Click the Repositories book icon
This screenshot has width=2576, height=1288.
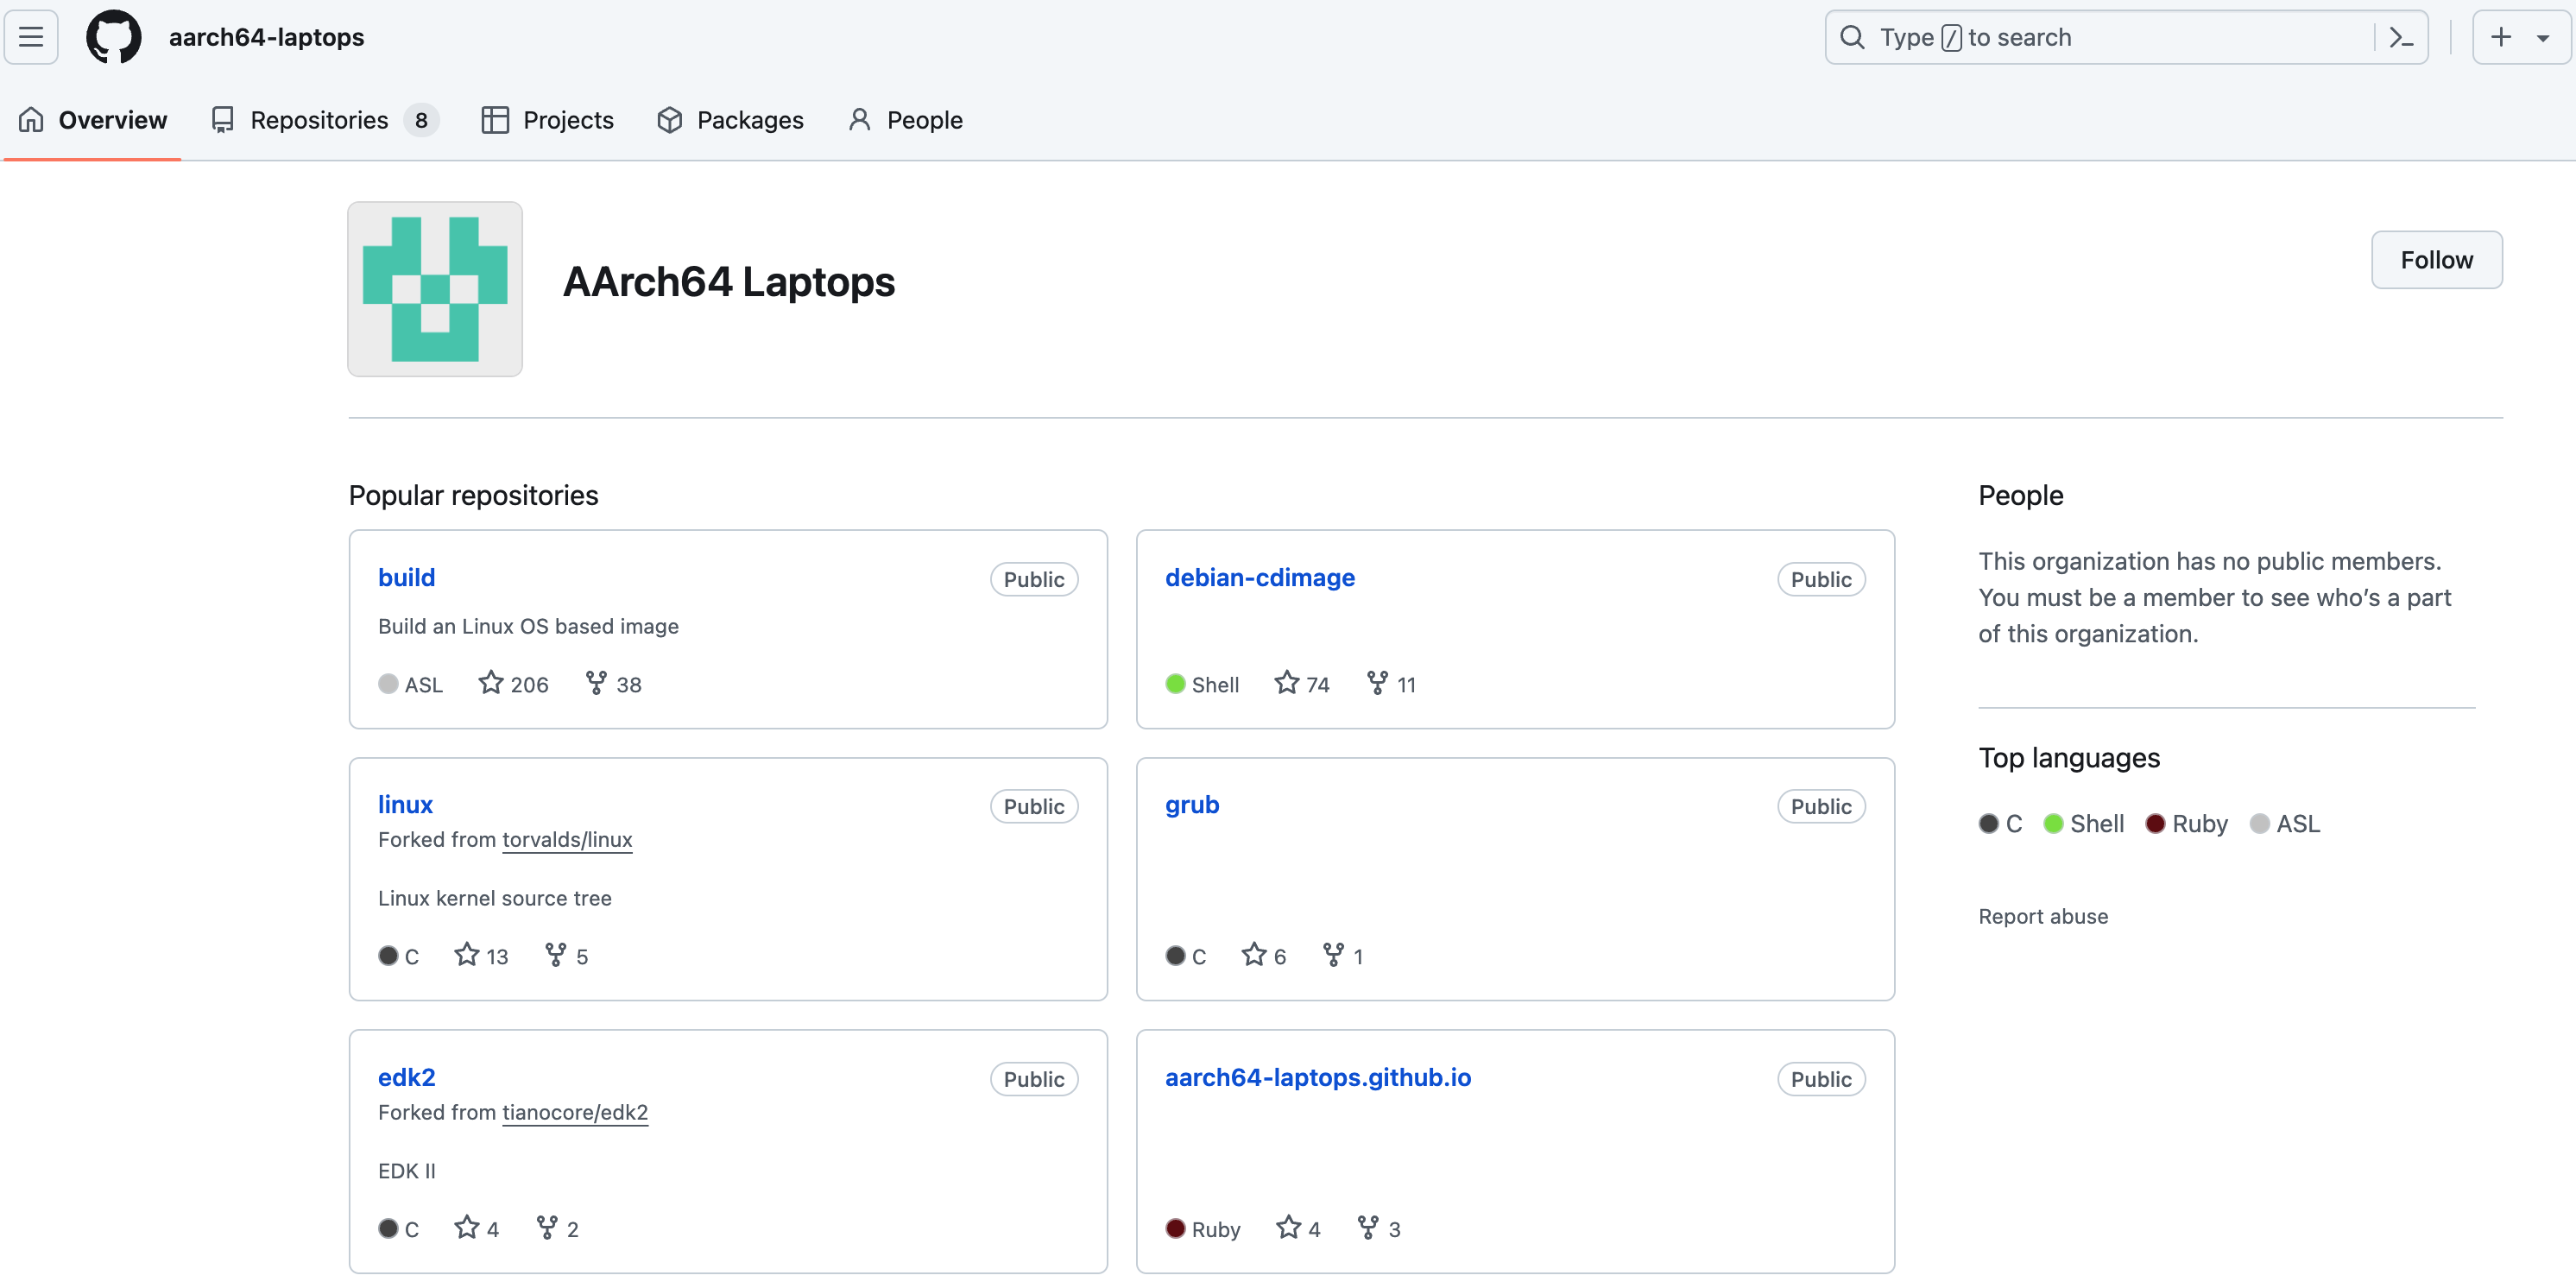pyautogui.click(x=222, y=120)
